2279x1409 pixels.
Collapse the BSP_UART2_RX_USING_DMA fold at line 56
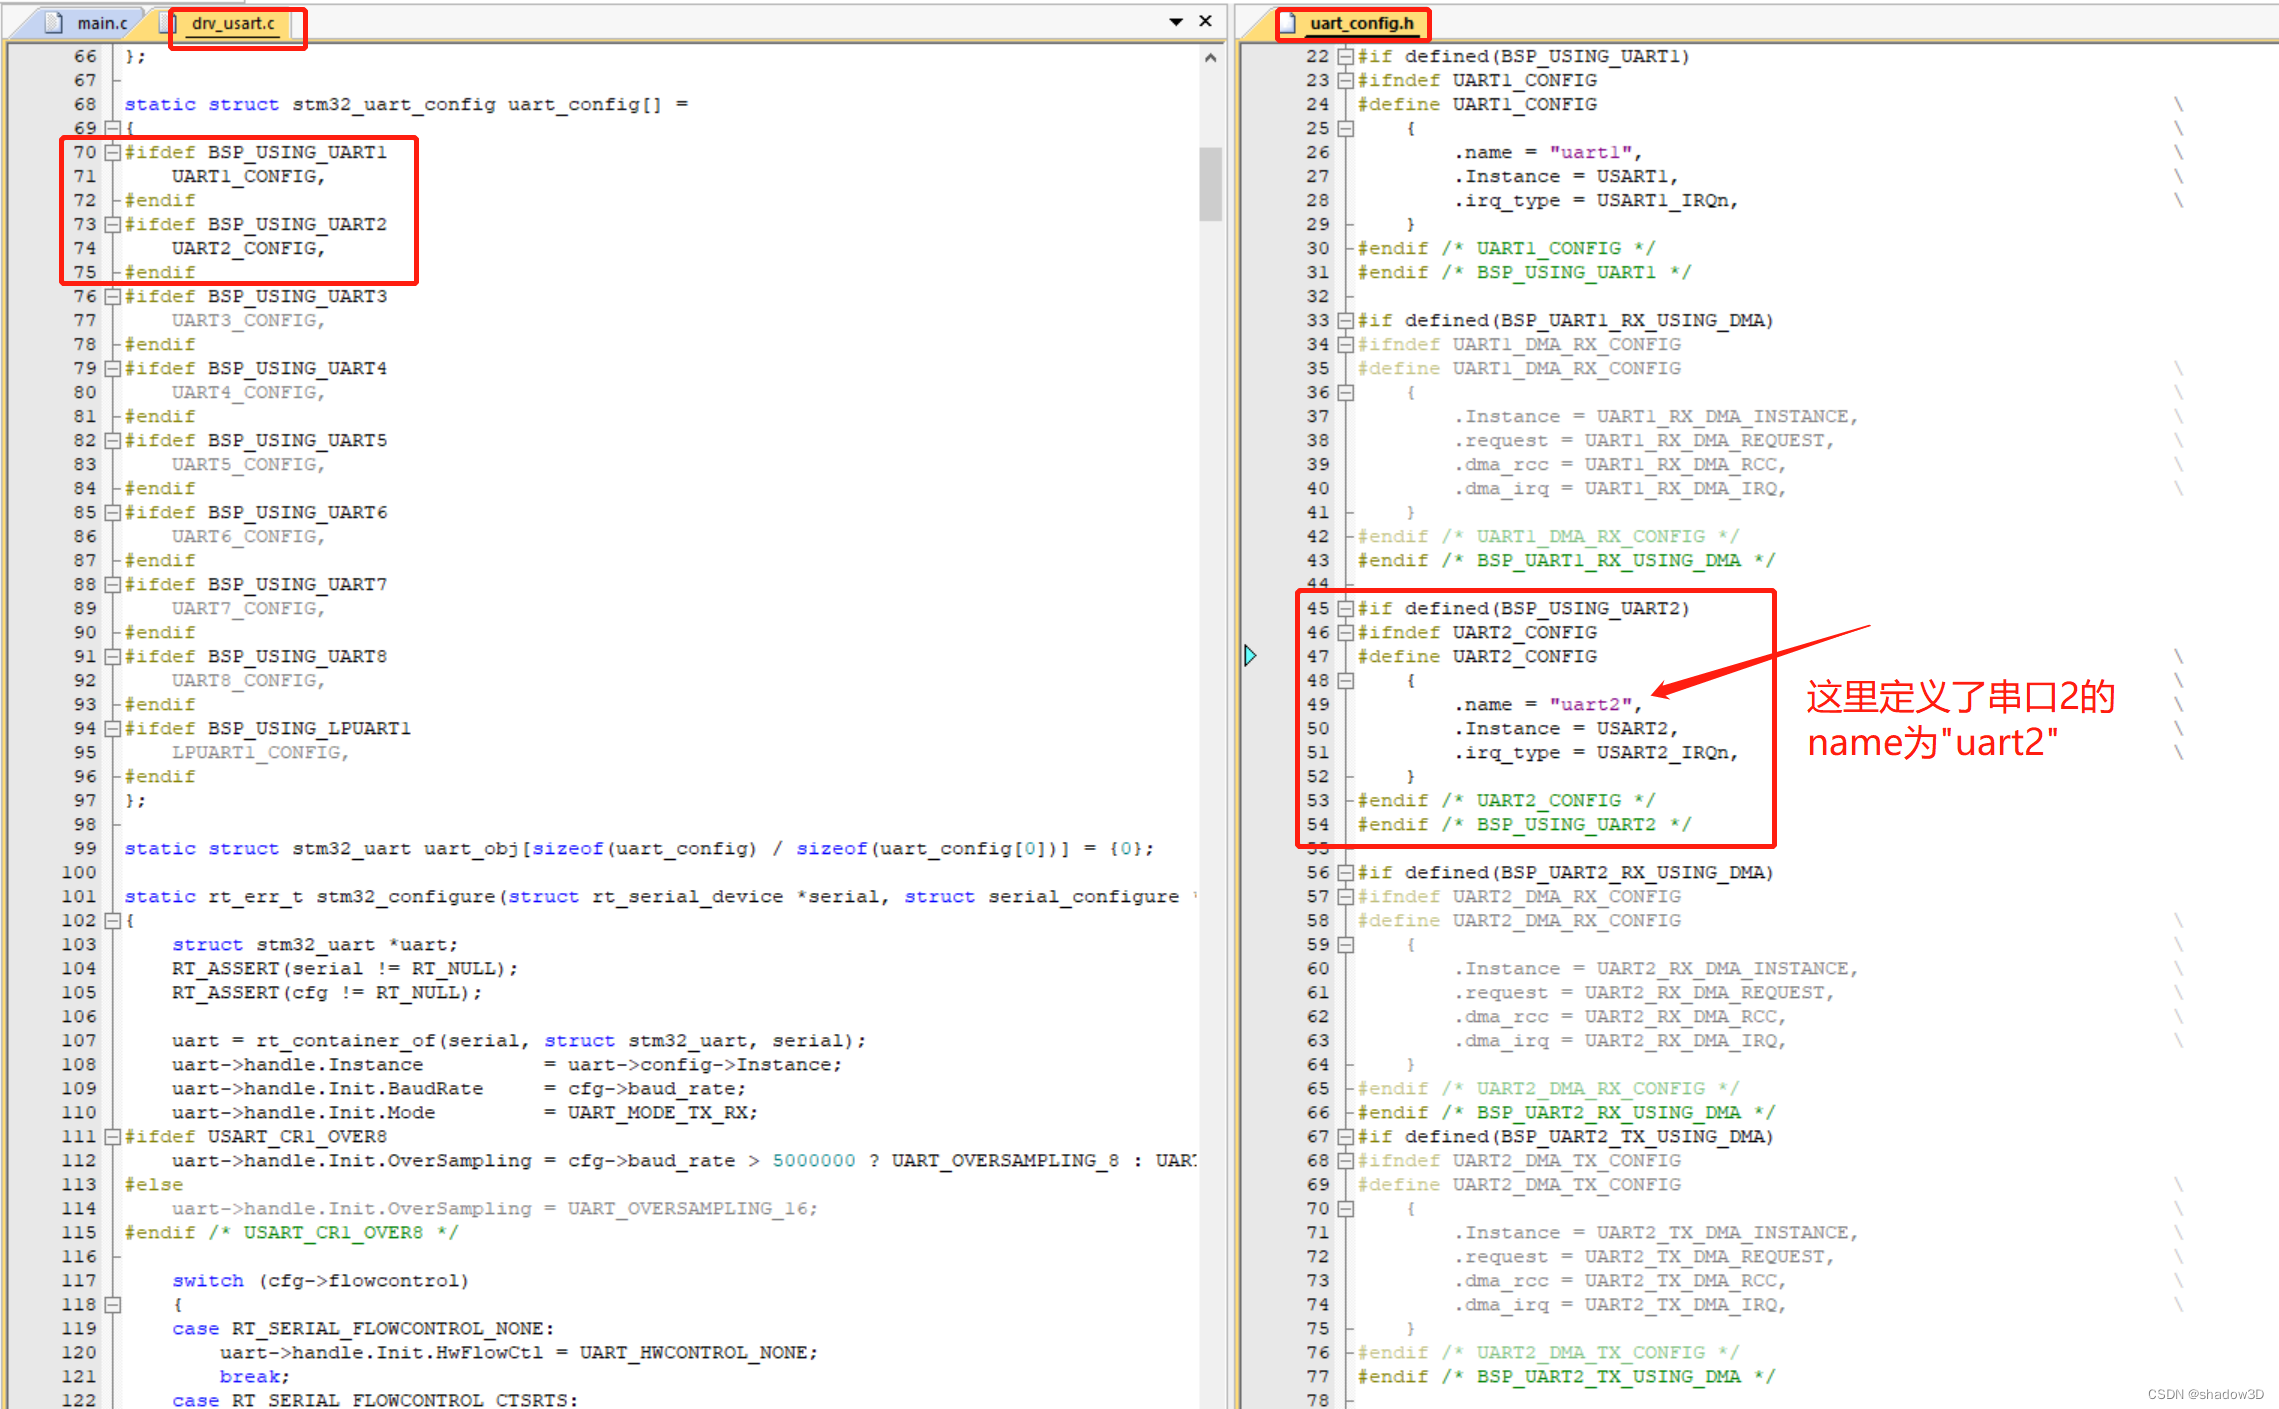click(1346, 872)
